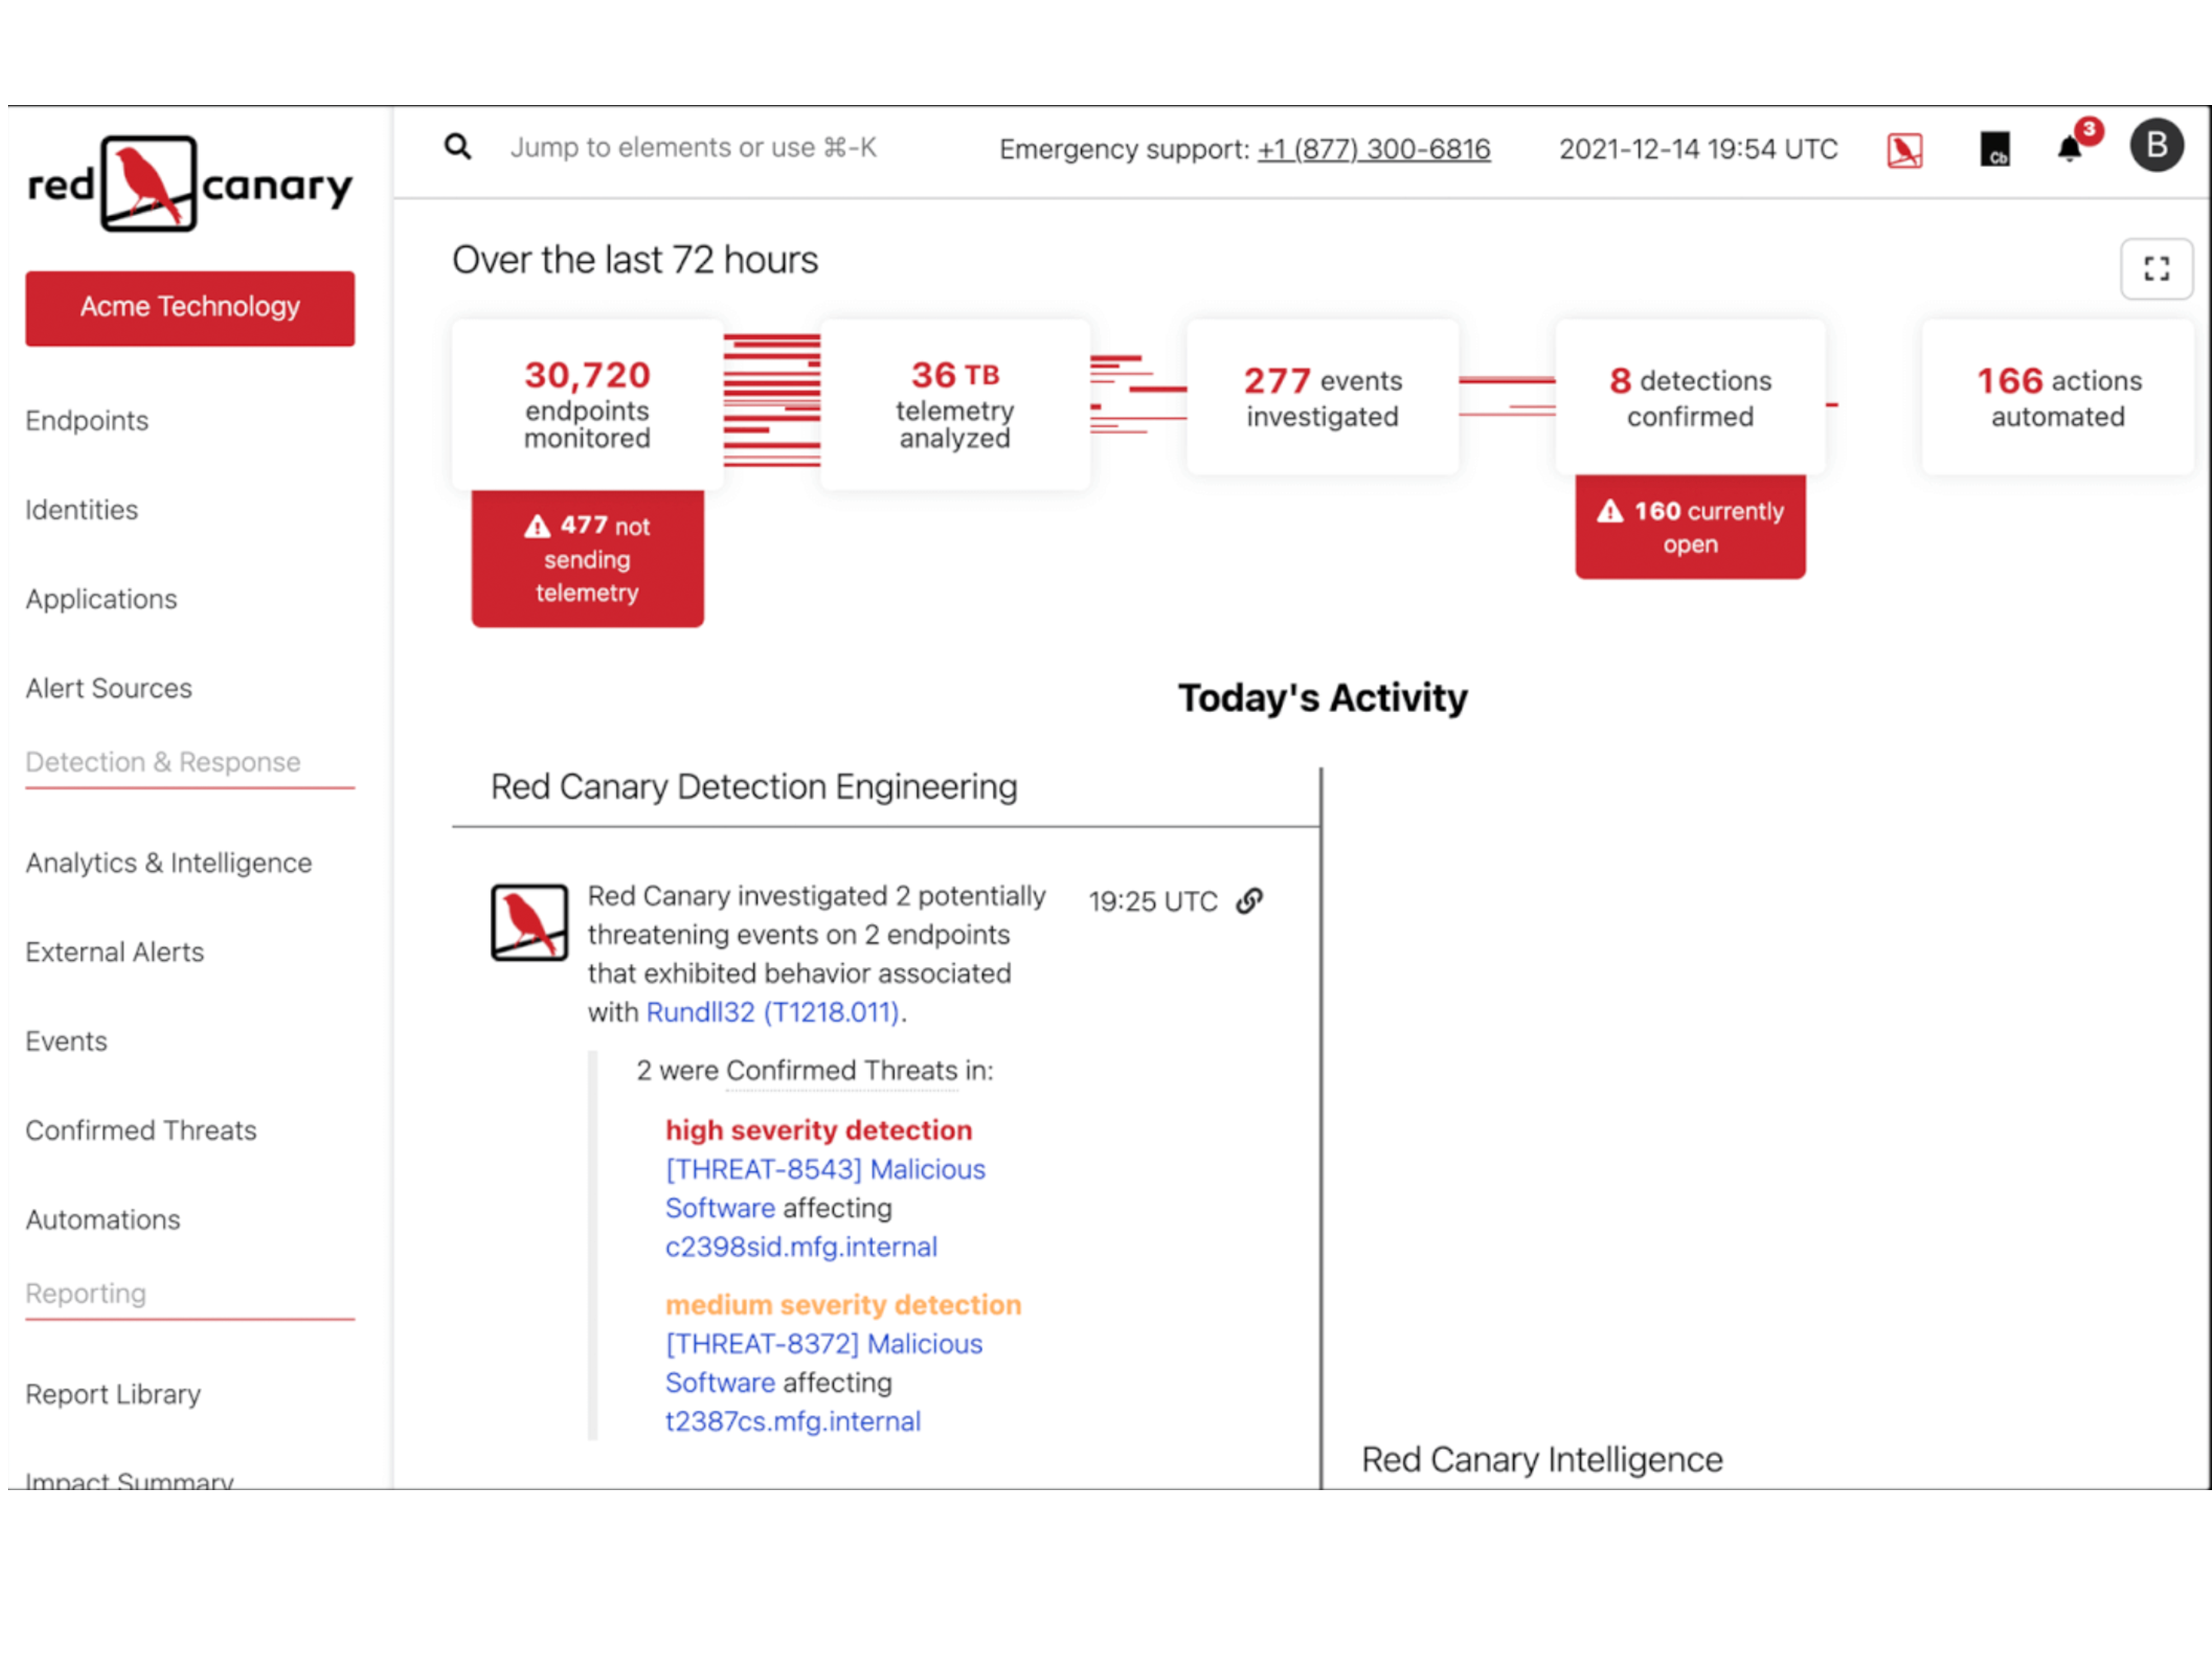Click high severity detection label
Image resolution: width=2212 pixels, height=1659 pixels.
819,1130
